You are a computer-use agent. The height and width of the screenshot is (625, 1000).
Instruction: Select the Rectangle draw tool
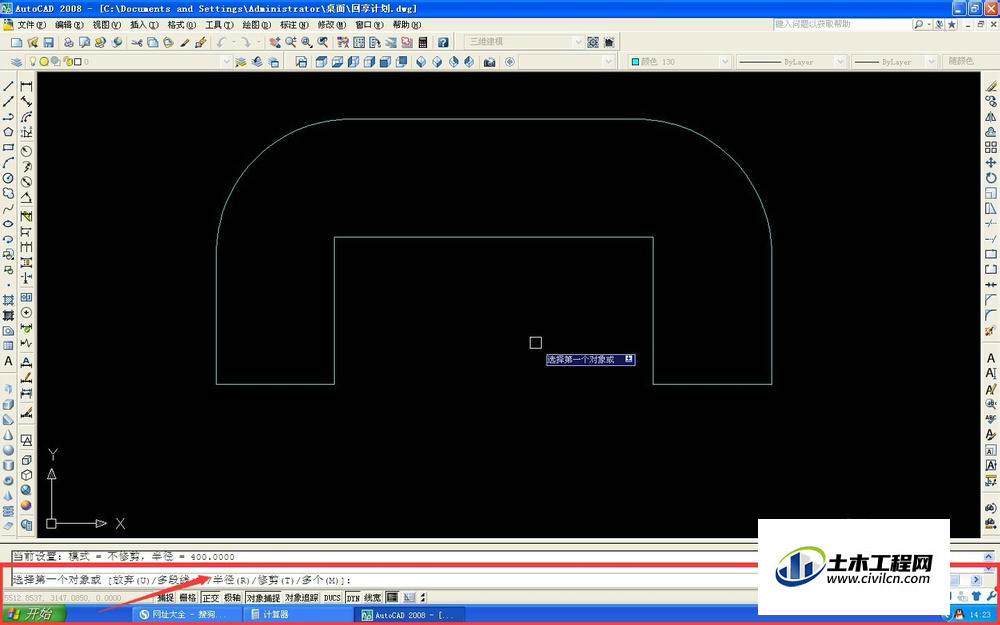pos(8,147)
